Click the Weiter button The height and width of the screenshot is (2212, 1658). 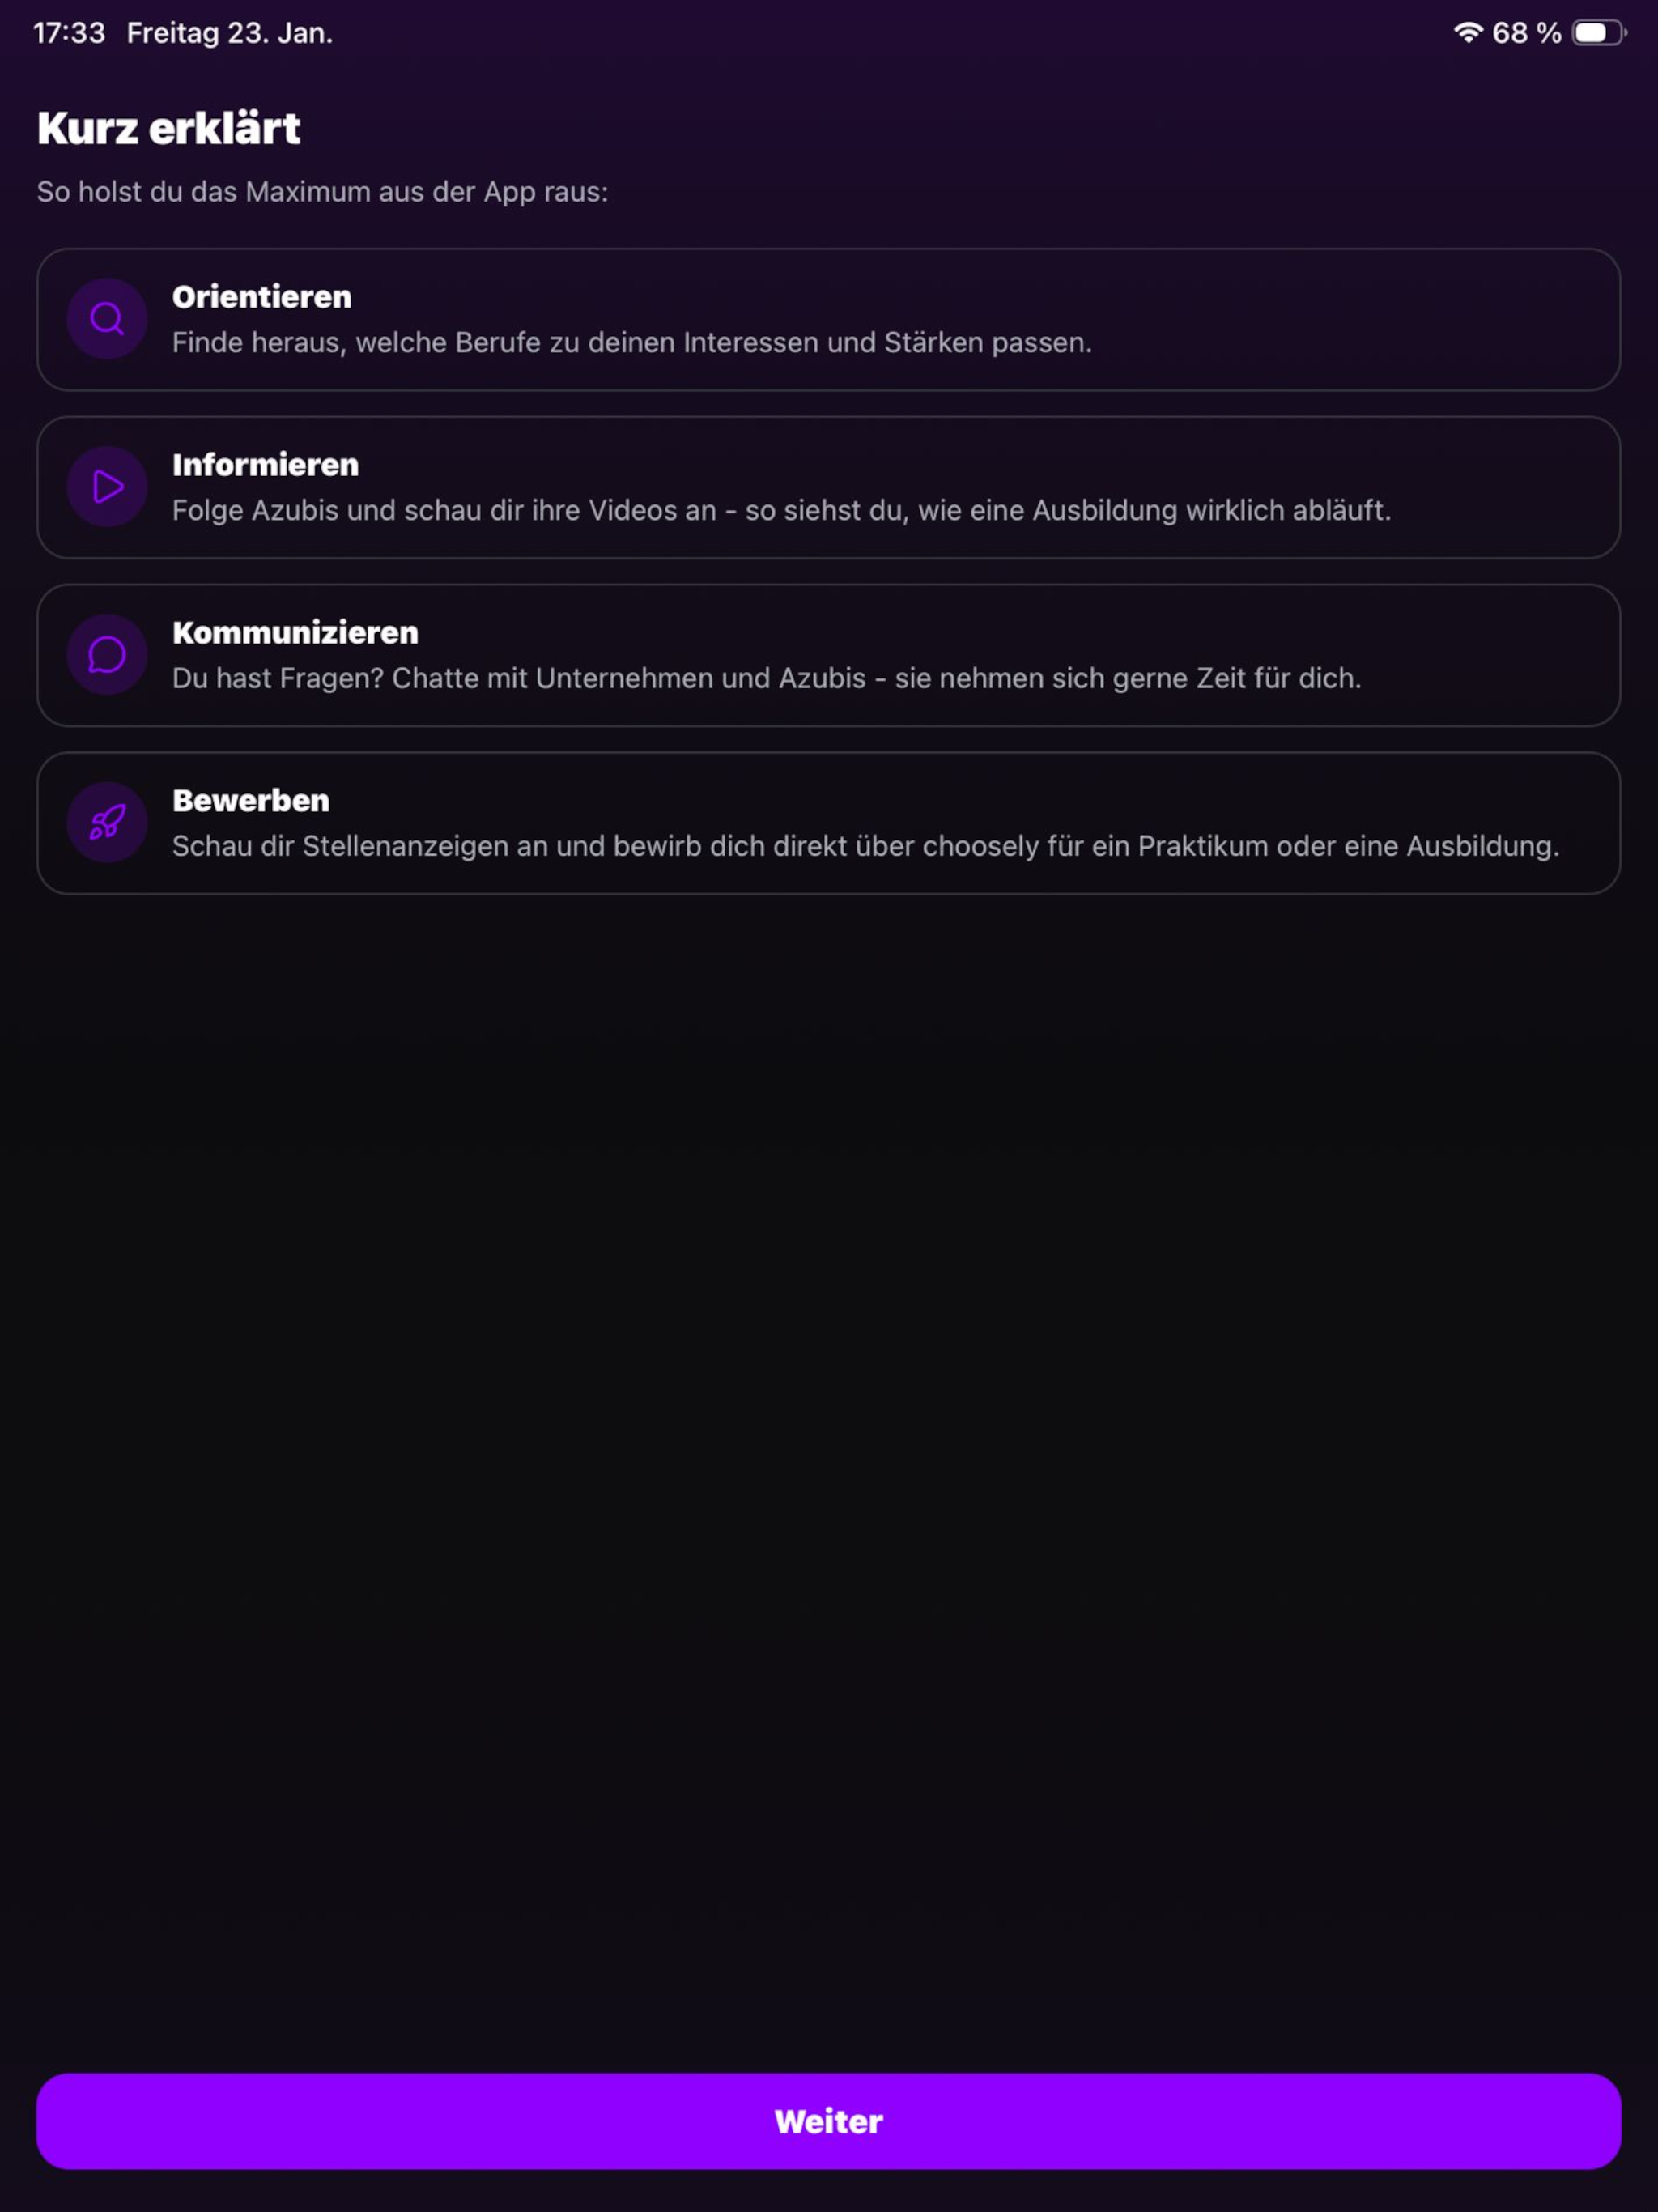point(829,2121)
